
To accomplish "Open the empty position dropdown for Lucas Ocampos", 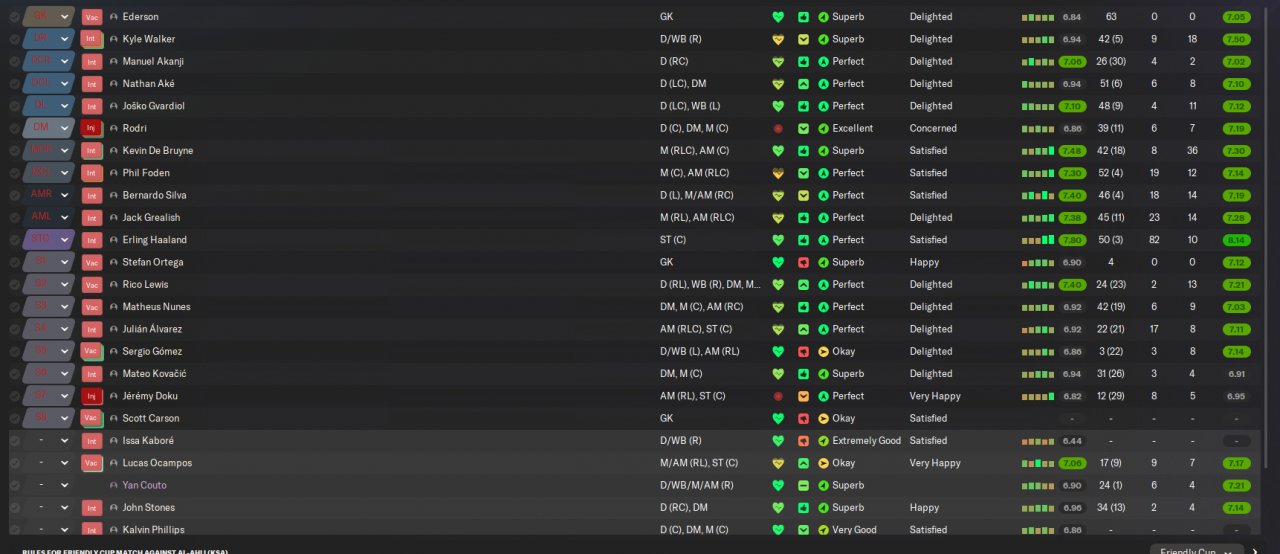I will [x=49, y=463].
